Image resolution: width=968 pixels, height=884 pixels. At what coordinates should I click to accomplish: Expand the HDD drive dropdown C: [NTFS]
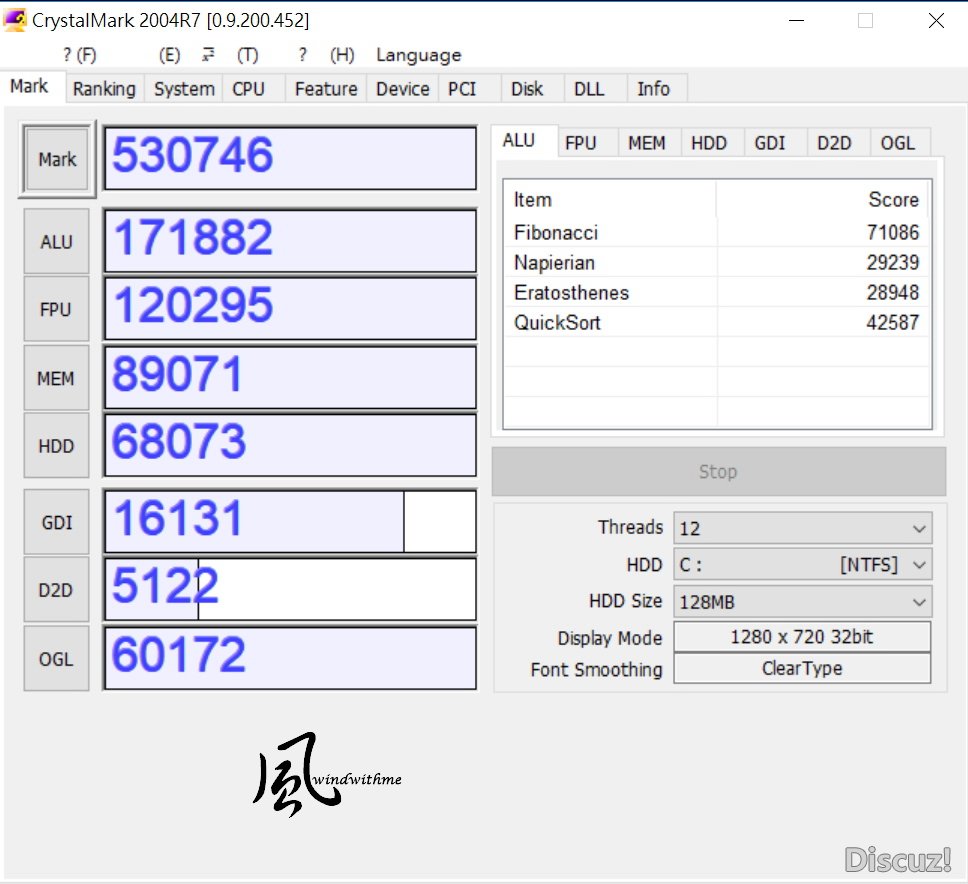coord(803,565)
